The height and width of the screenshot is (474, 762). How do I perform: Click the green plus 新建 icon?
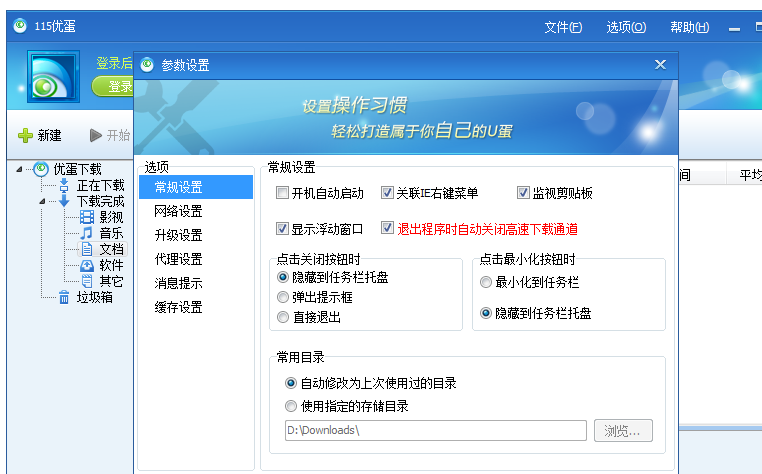click(x=25, y=135)
